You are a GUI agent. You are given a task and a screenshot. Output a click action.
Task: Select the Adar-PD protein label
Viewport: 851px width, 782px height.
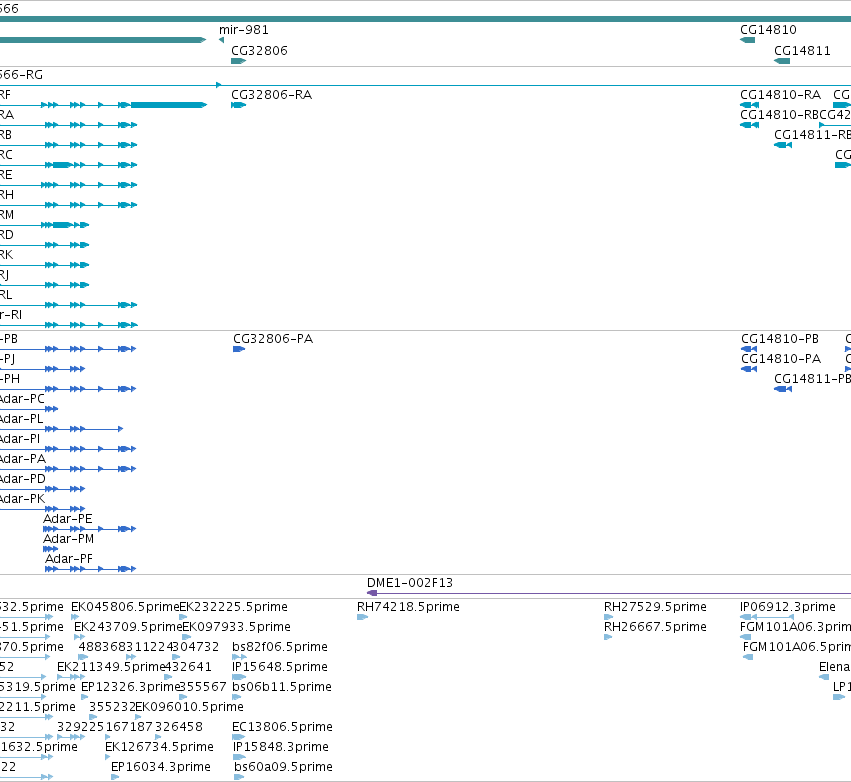point(22,480)
